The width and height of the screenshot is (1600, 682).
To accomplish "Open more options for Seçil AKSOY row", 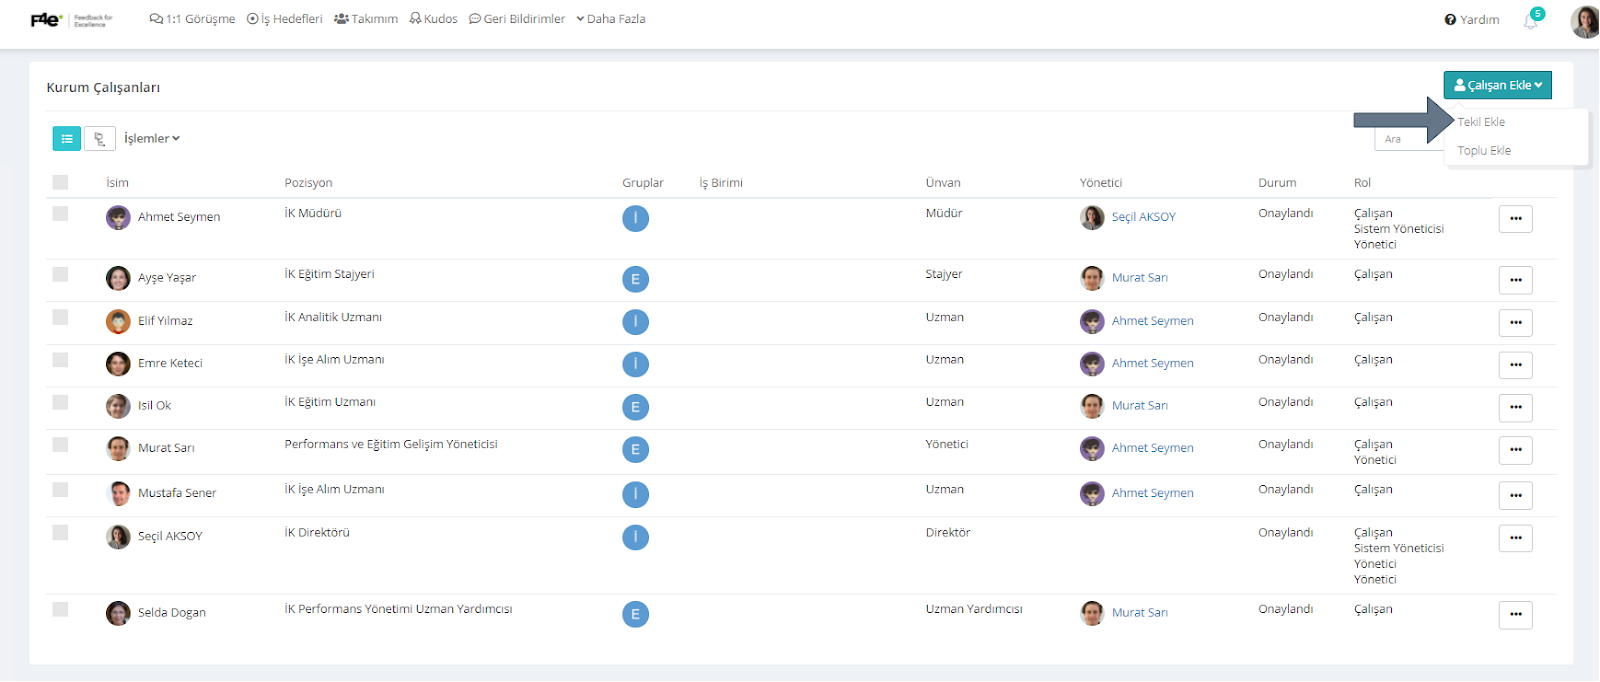I will 1516,538.
